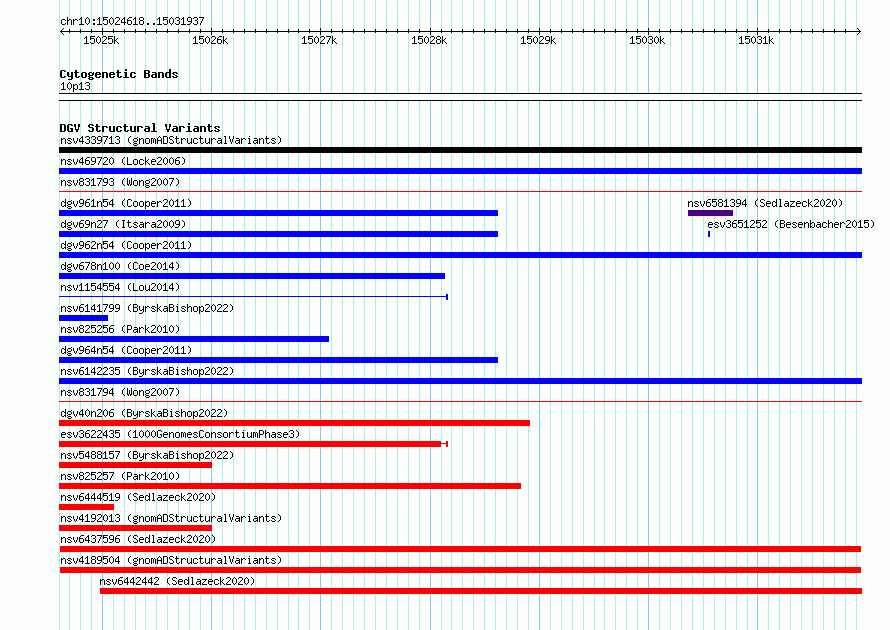890x630 pixels.
Task: Click esv3622435 (1000GenomesConsortiumPhase3) label
Action: coord(180,434)
